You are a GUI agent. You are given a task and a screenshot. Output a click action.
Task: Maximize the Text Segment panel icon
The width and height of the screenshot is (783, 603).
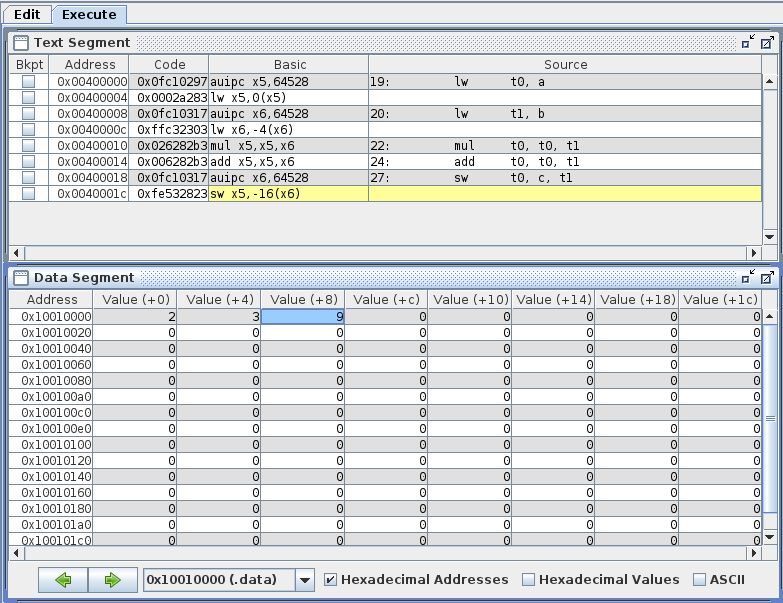(x=767, y=43)
